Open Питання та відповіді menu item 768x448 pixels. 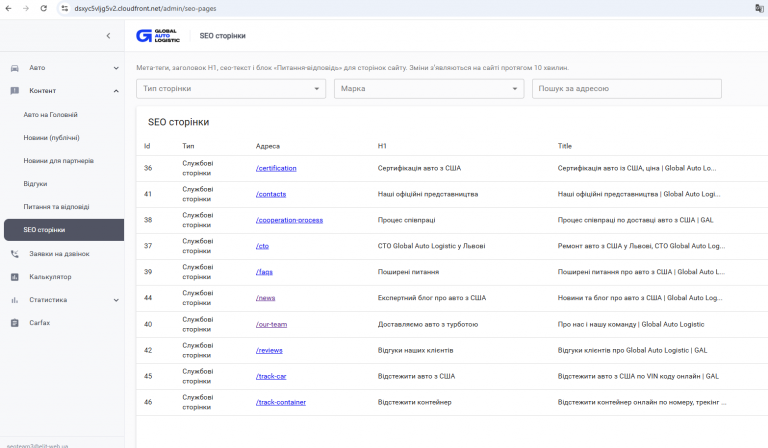pos(56,207)
